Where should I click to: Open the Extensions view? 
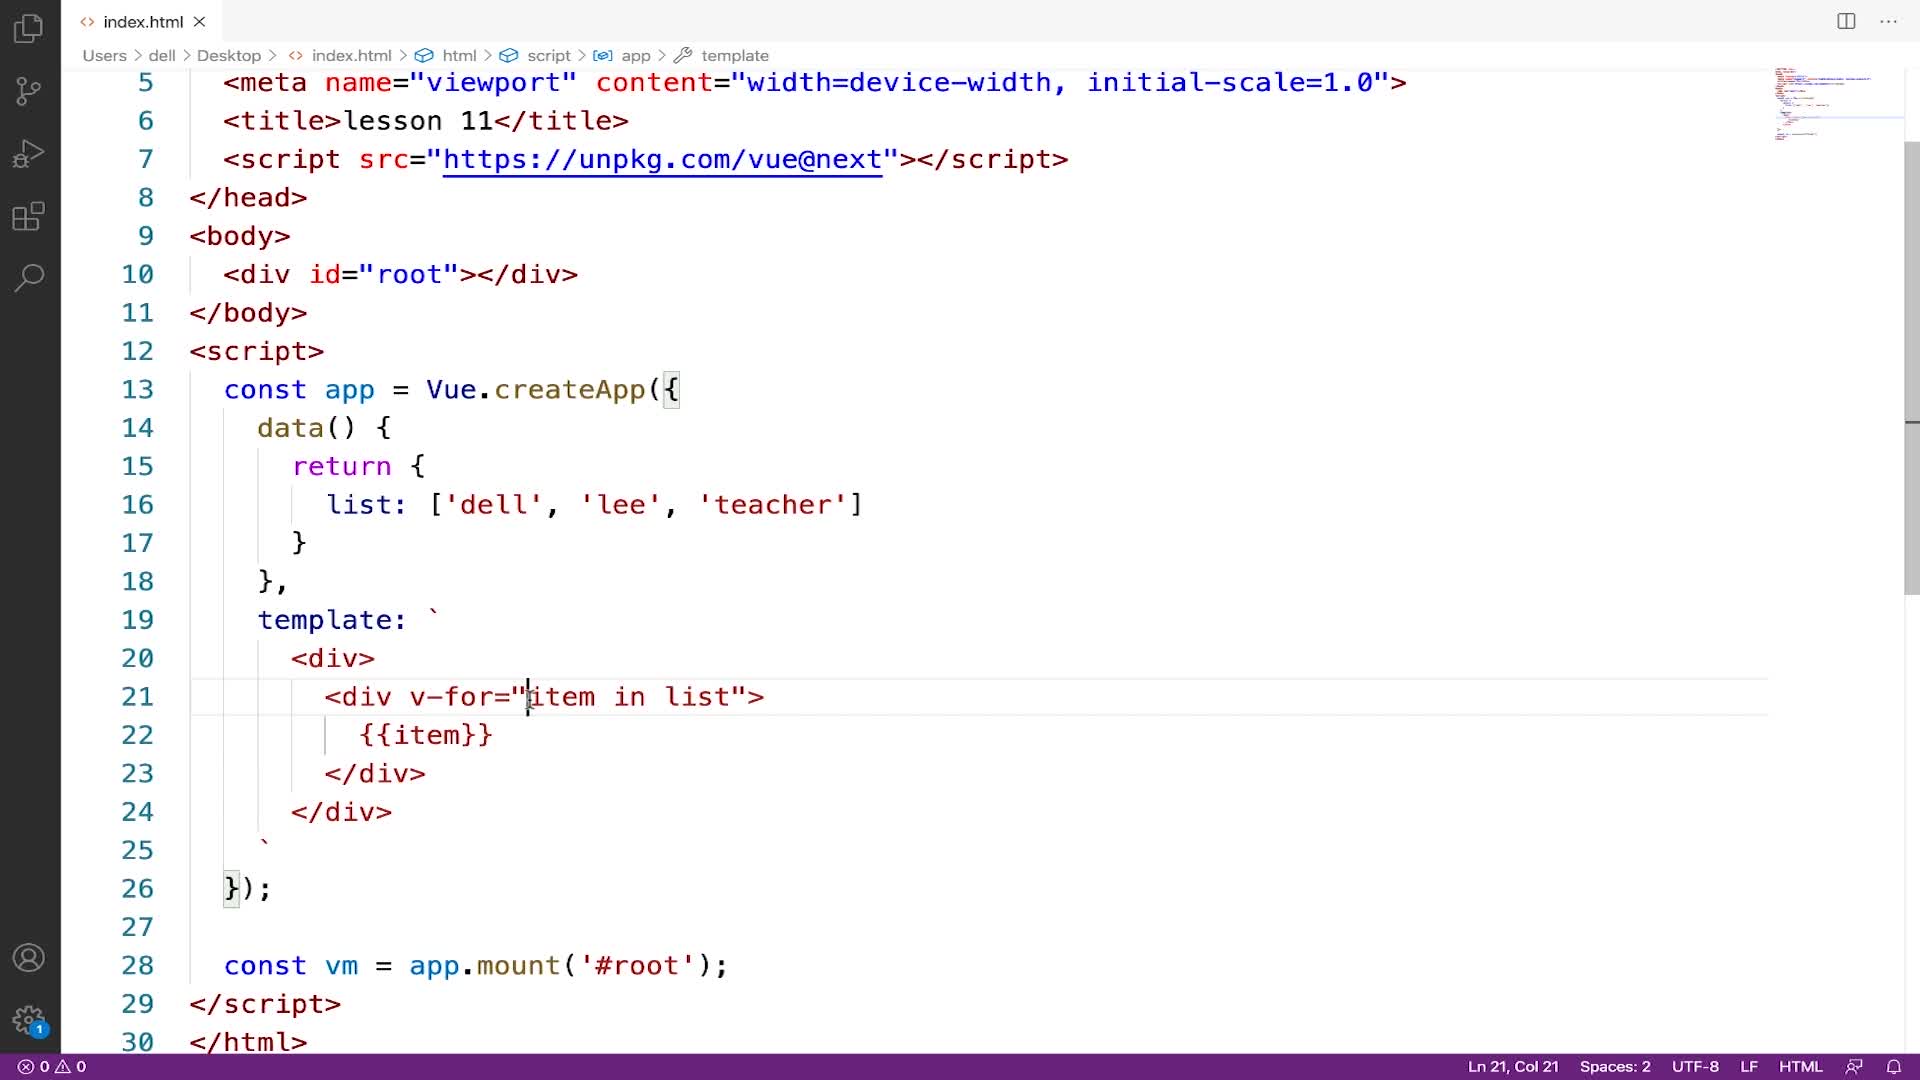29,216
